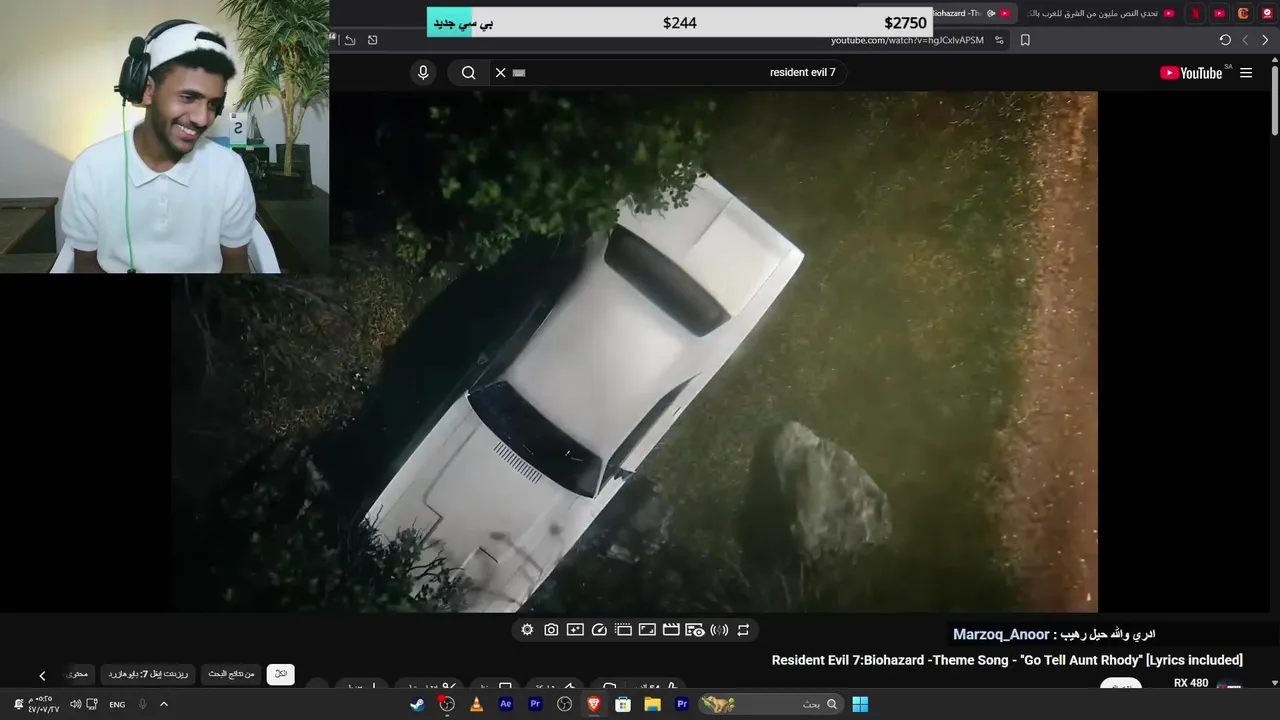The image size is (1280, 720).
Task: Click the YouTube search magnifier button
Action: (x=468, y=72)
